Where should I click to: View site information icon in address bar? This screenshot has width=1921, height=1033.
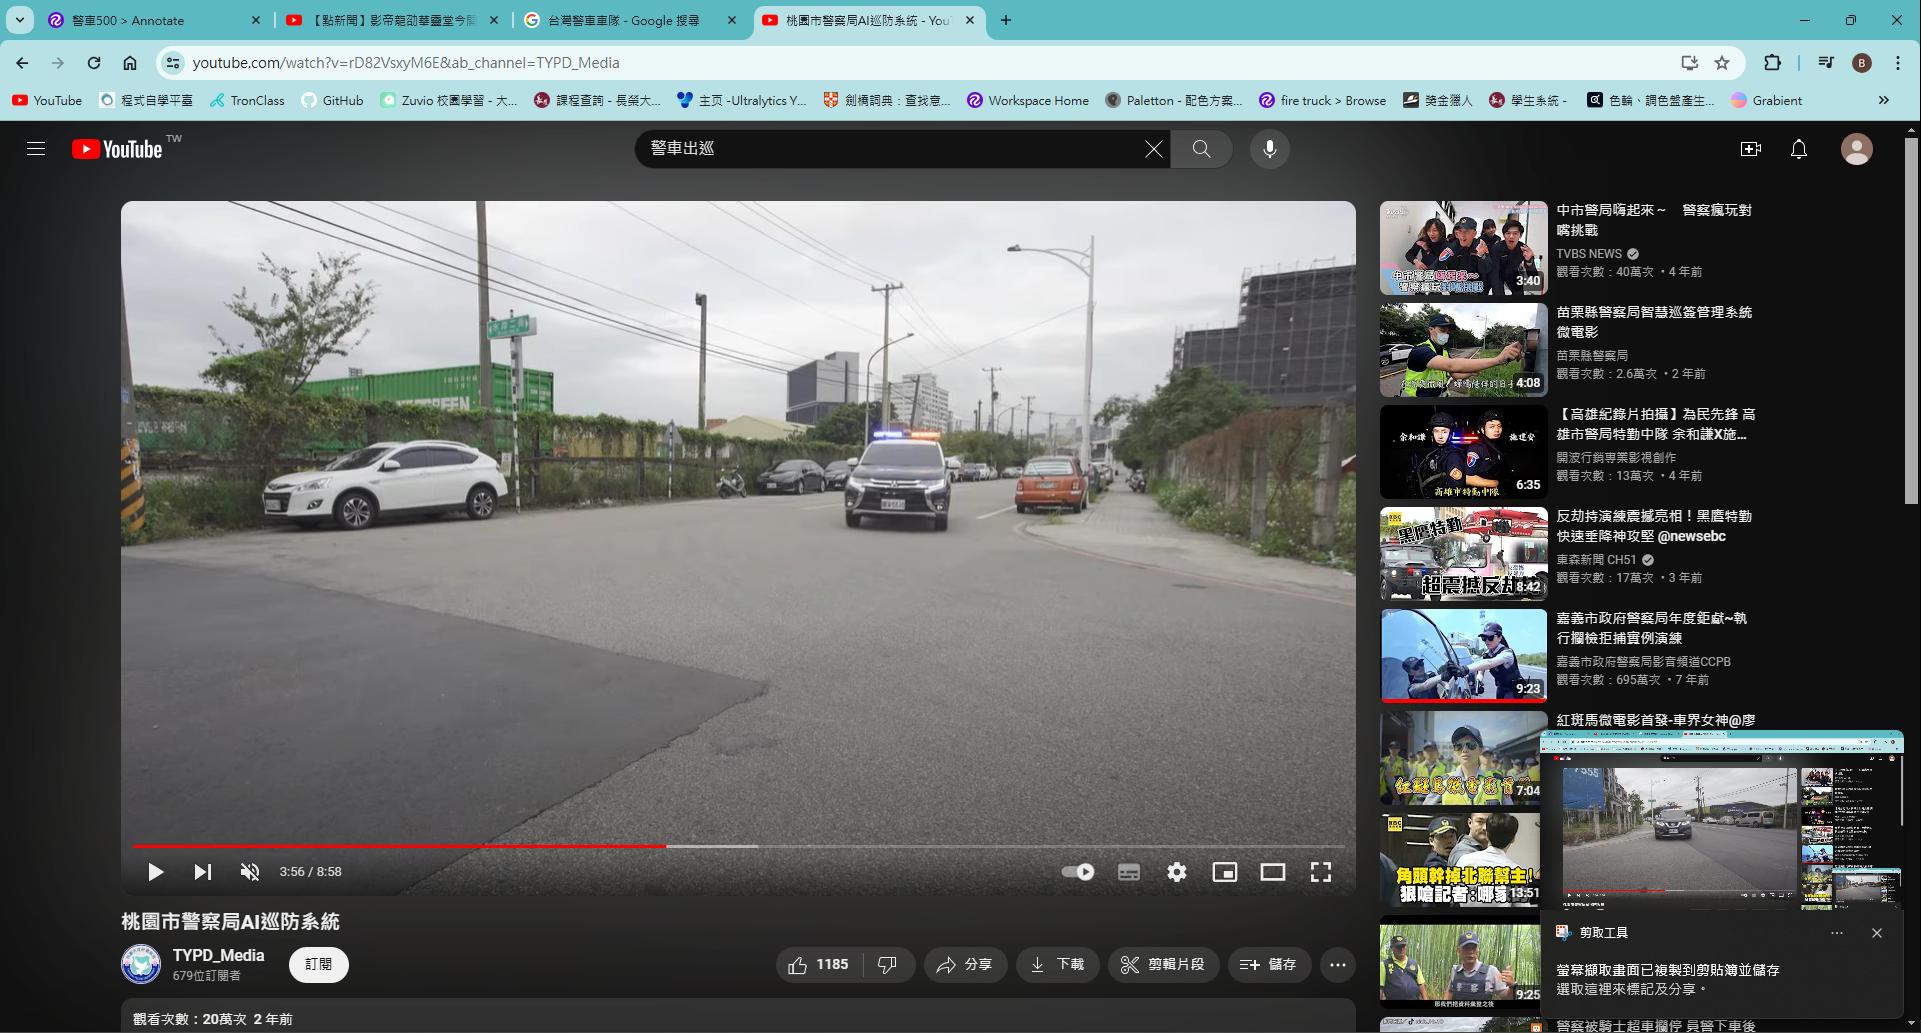tap(173, 63)
